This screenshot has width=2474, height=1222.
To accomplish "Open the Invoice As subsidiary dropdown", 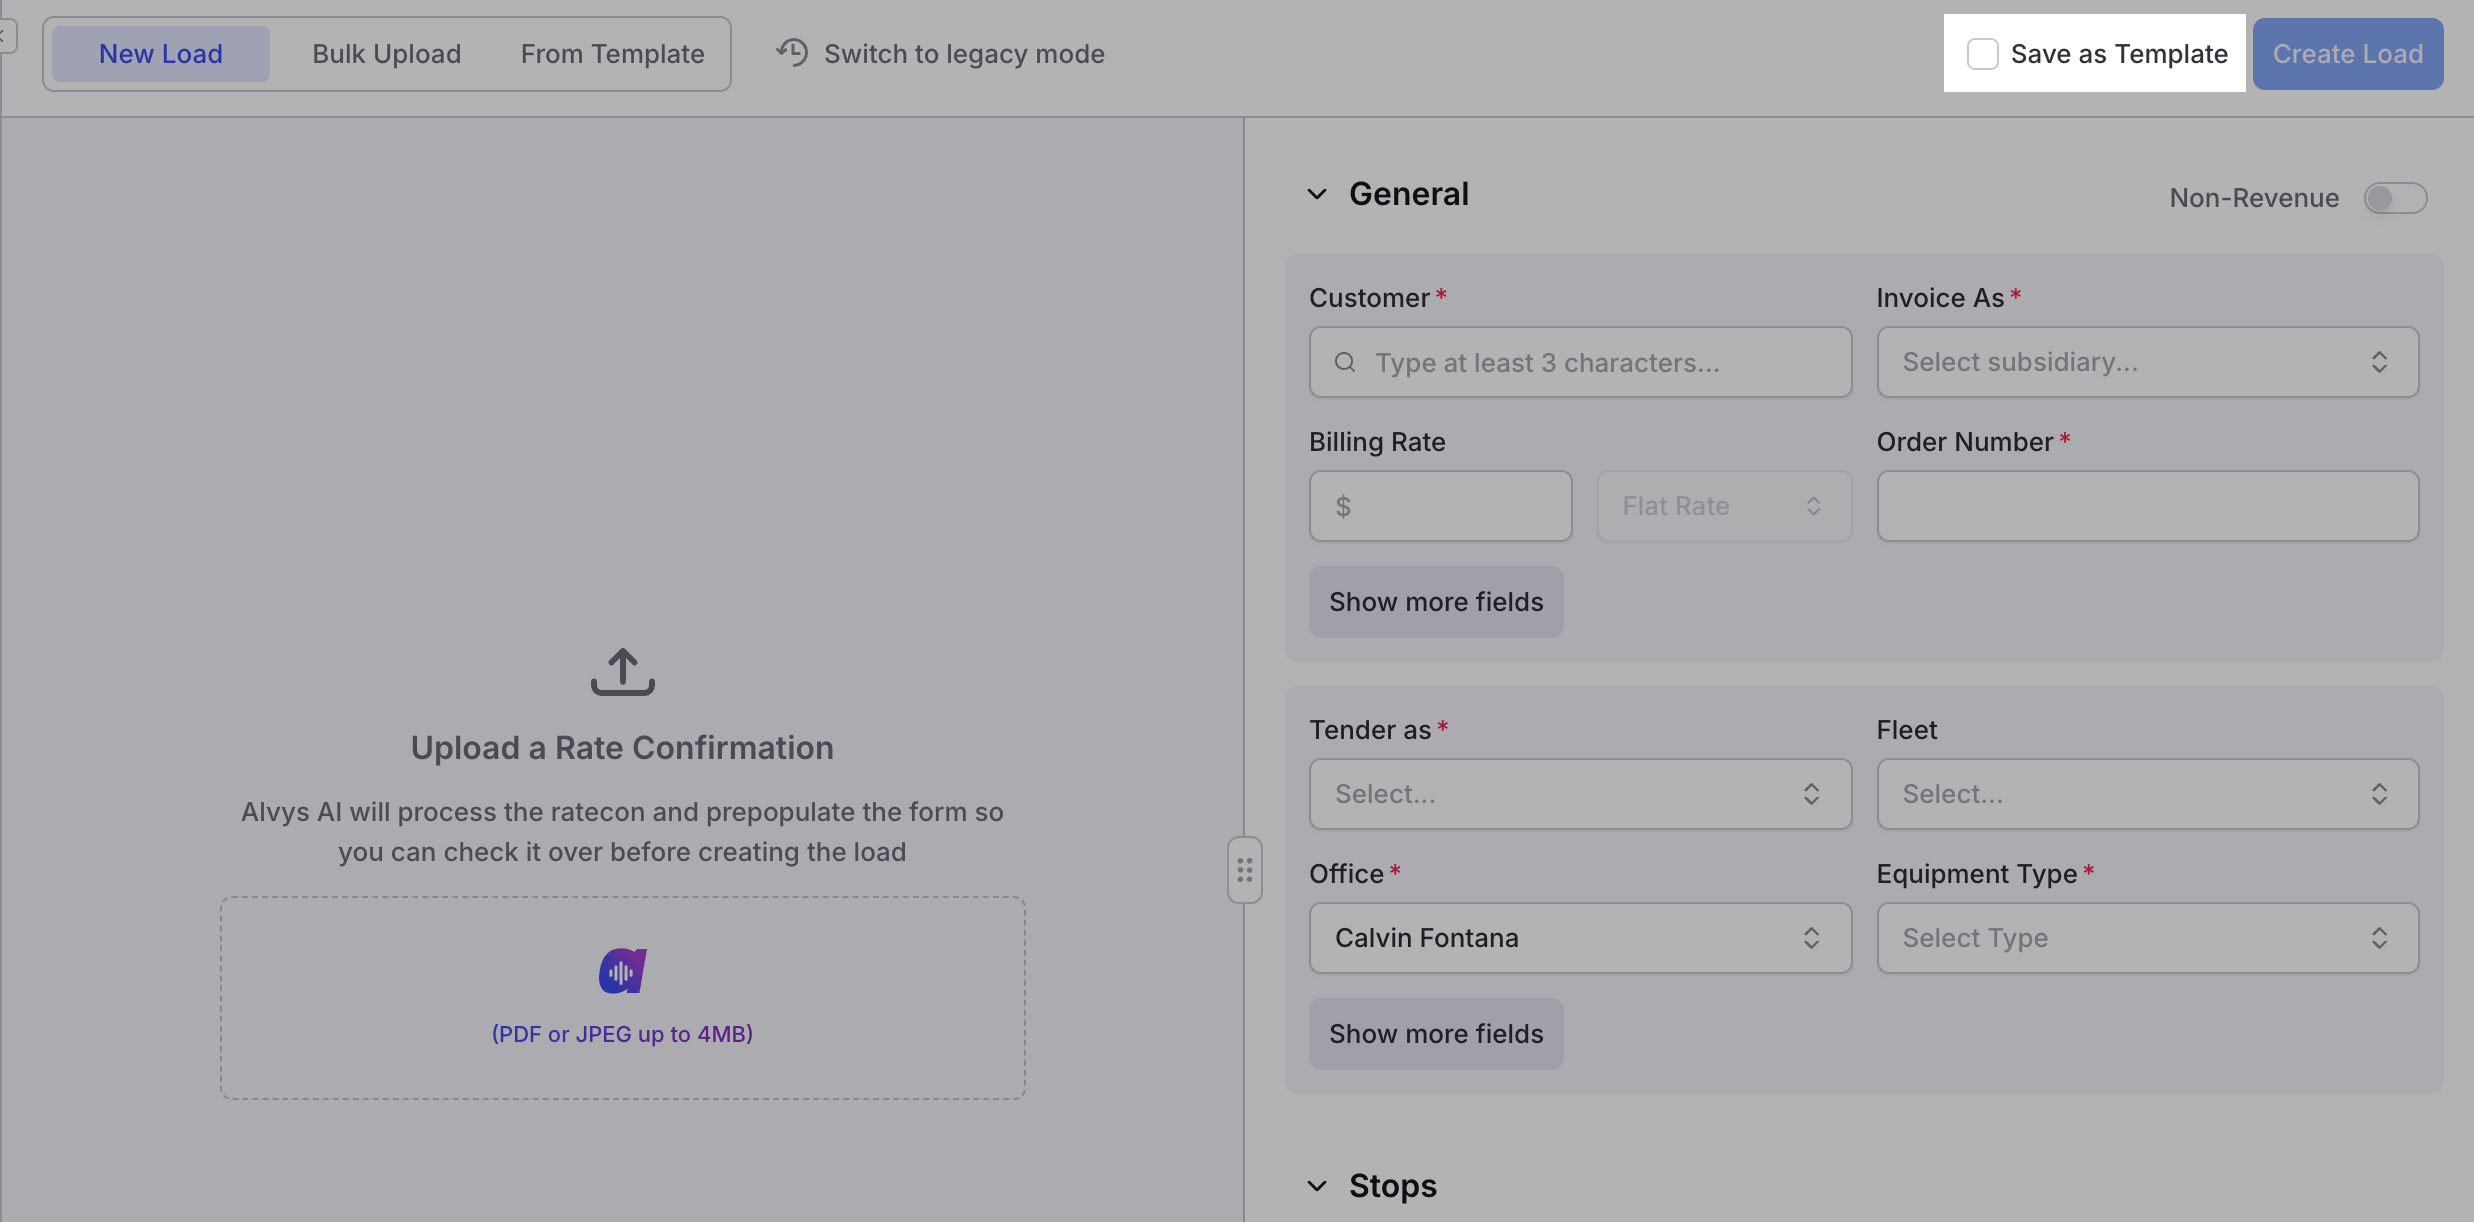I will pyautogui.click(x=2147, y=362).
